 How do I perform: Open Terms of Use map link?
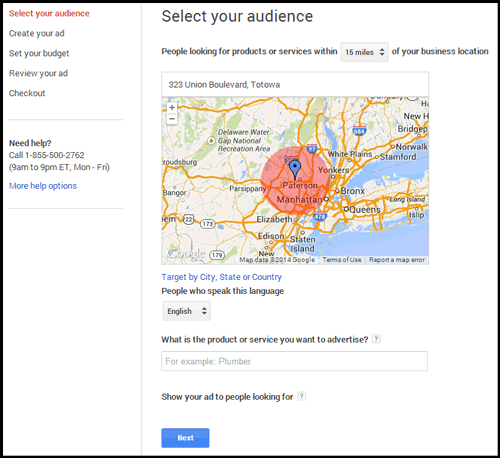point(342,260)
